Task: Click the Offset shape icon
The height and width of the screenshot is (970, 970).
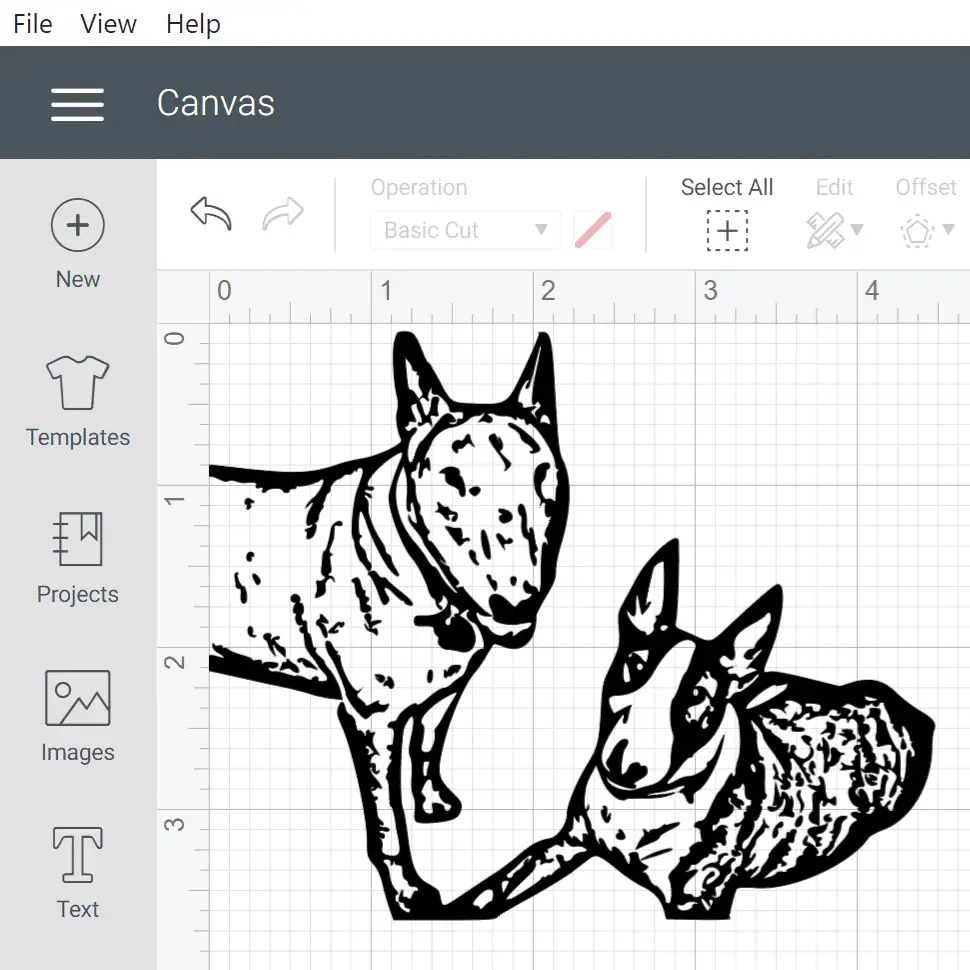Action: (917, 231)
